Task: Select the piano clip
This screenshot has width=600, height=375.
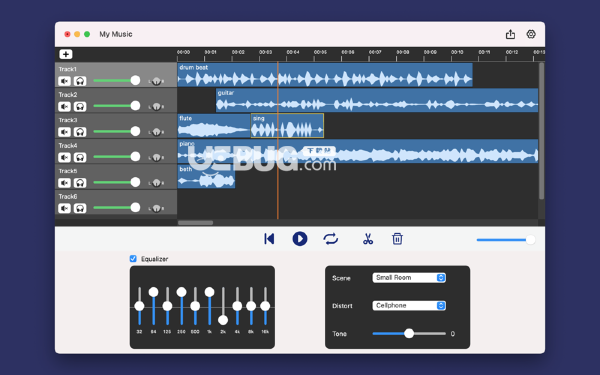Action: [358, 151]
